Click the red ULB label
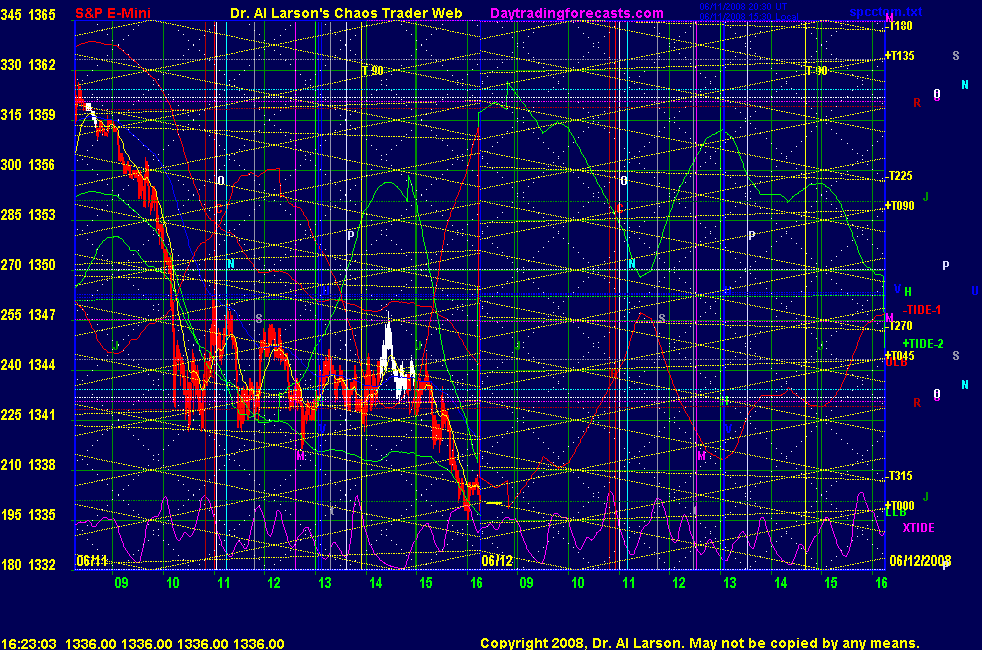 pyautogui.click(x=897, y=363)
